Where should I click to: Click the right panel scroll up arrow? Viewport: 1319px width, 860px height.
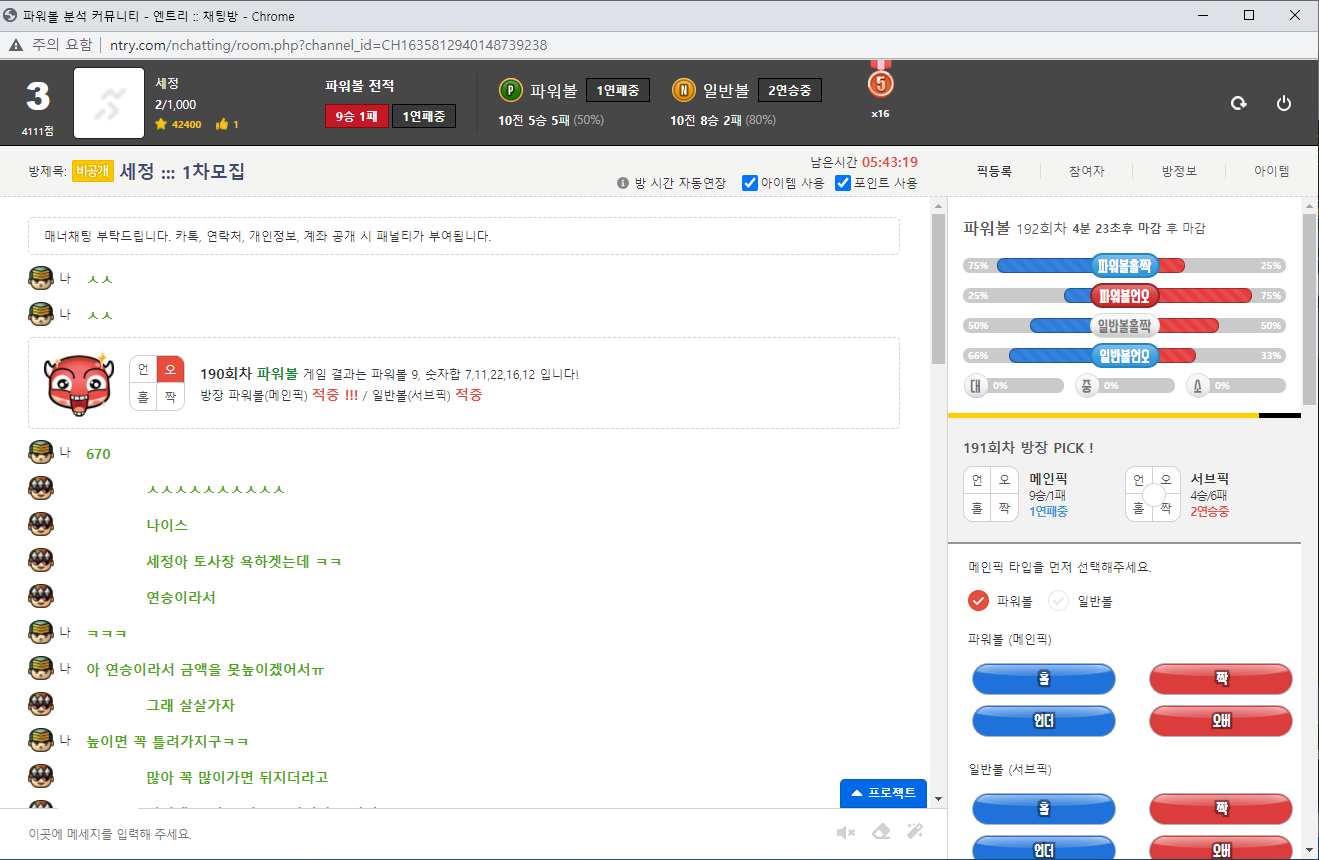1310,205
